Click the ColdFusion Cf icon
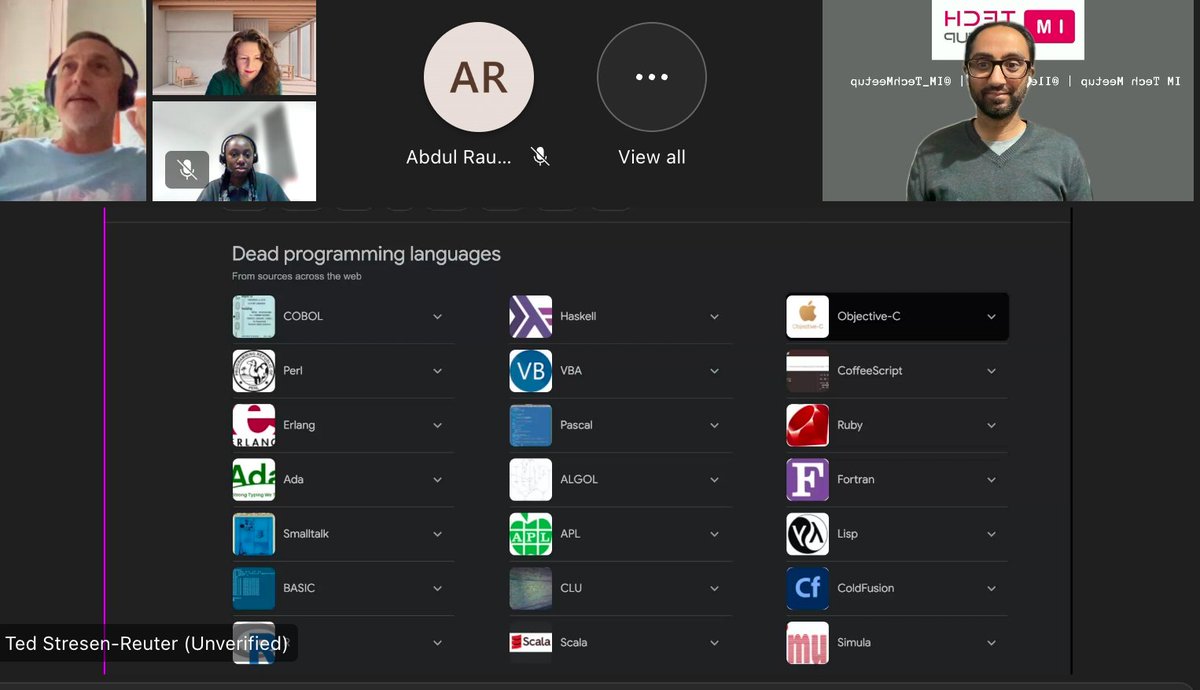 (x=808, y=588)
